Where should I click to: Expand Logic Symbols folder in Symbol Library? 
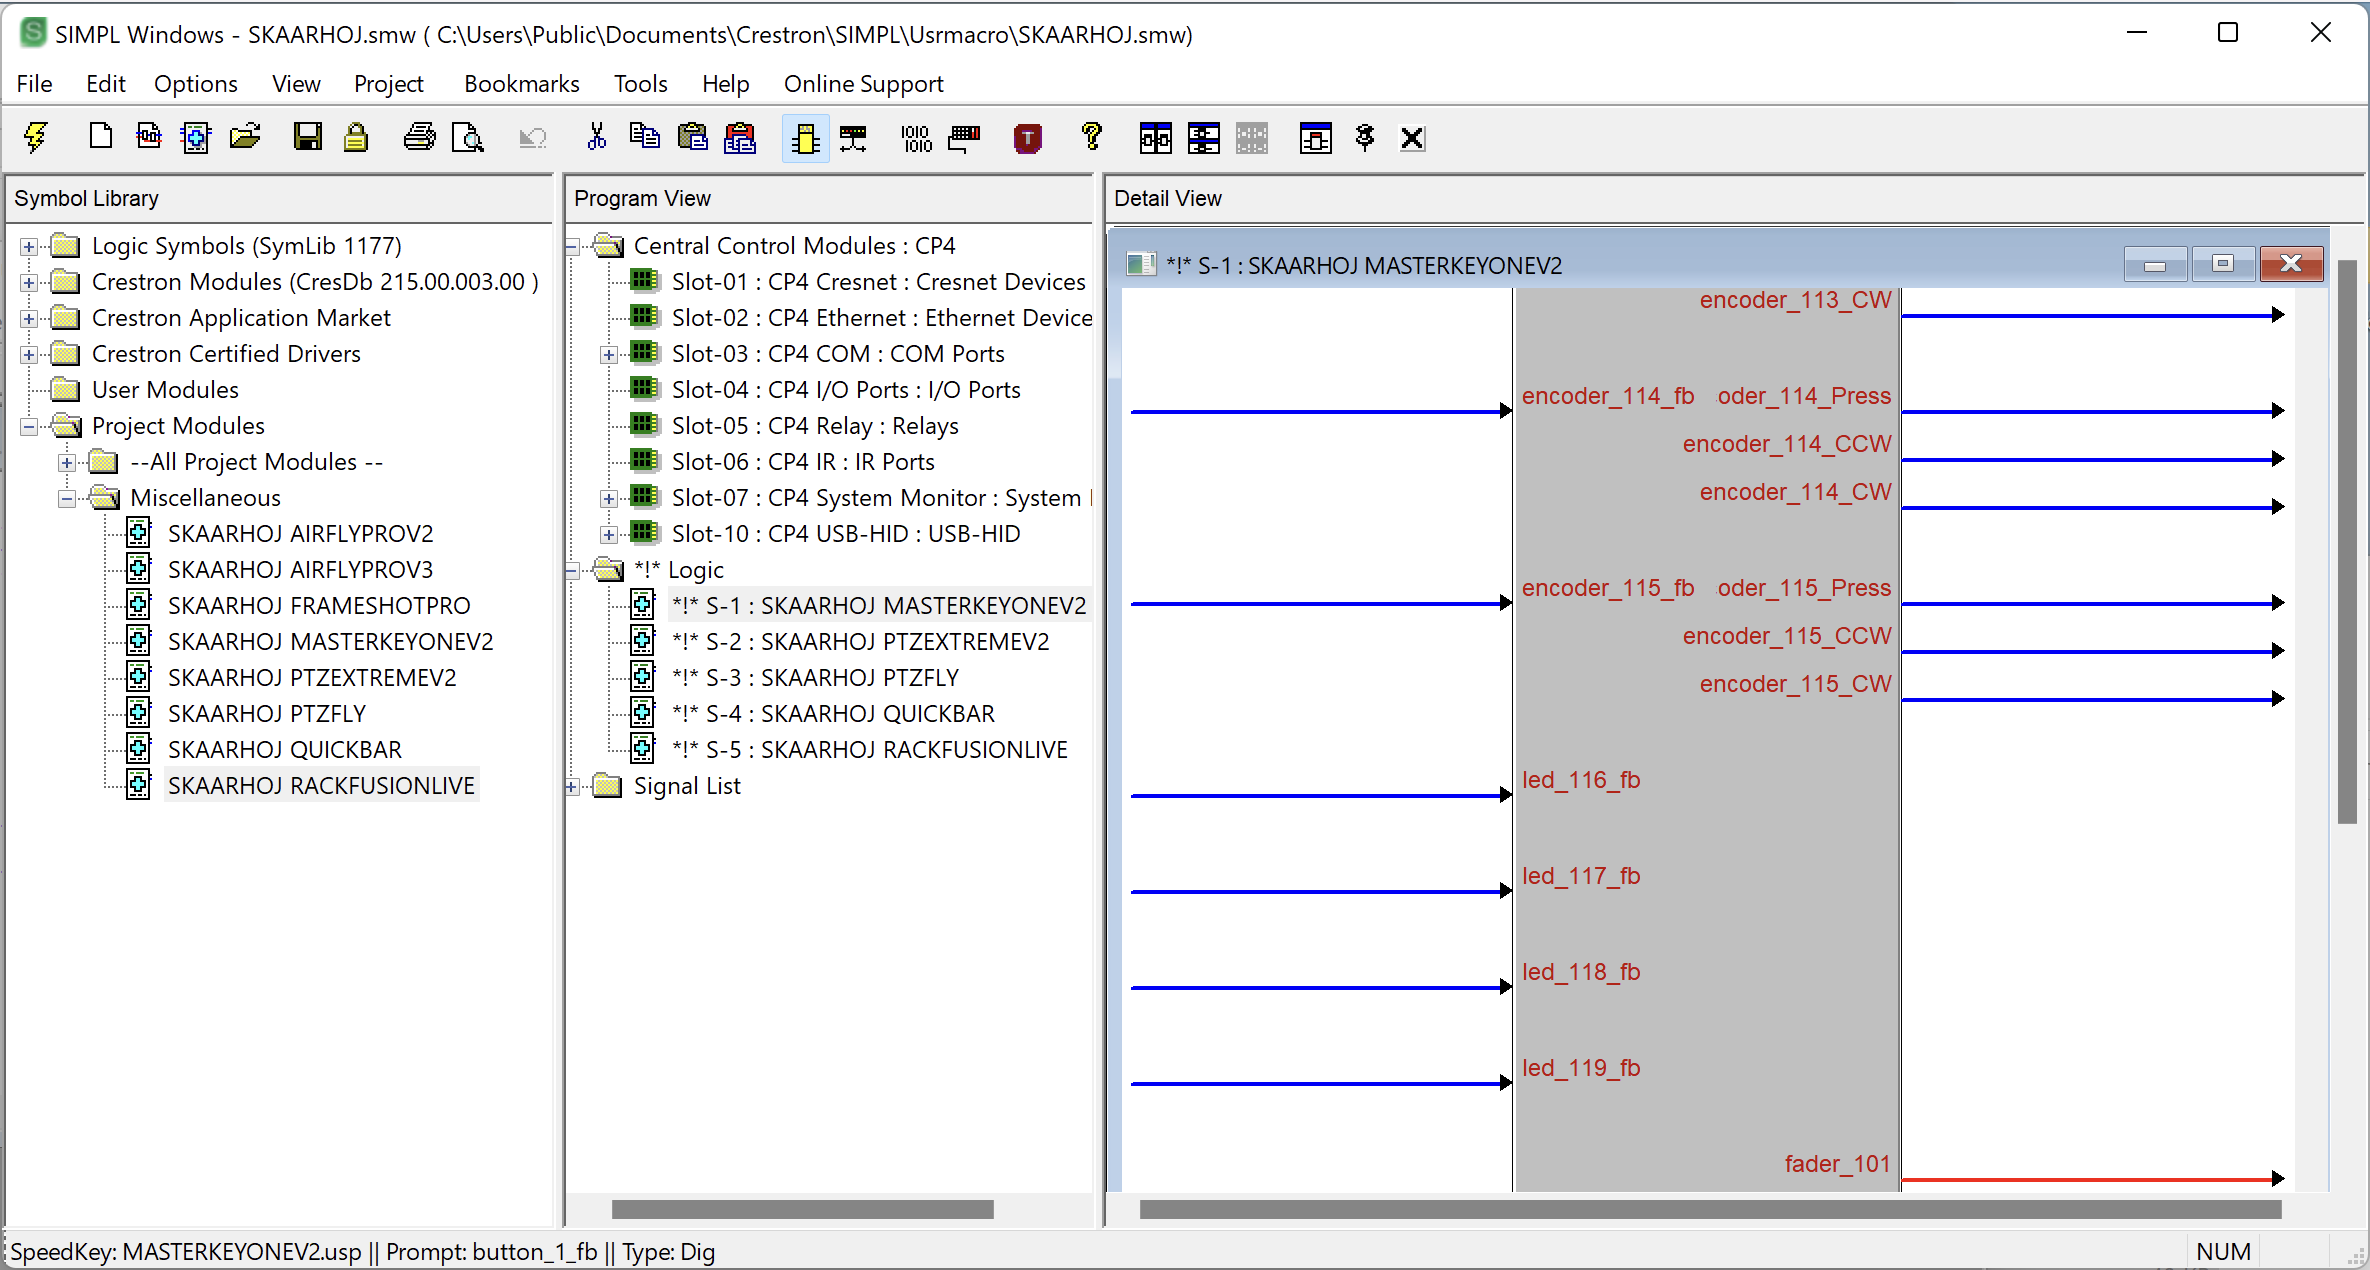[x=29, y=246]
